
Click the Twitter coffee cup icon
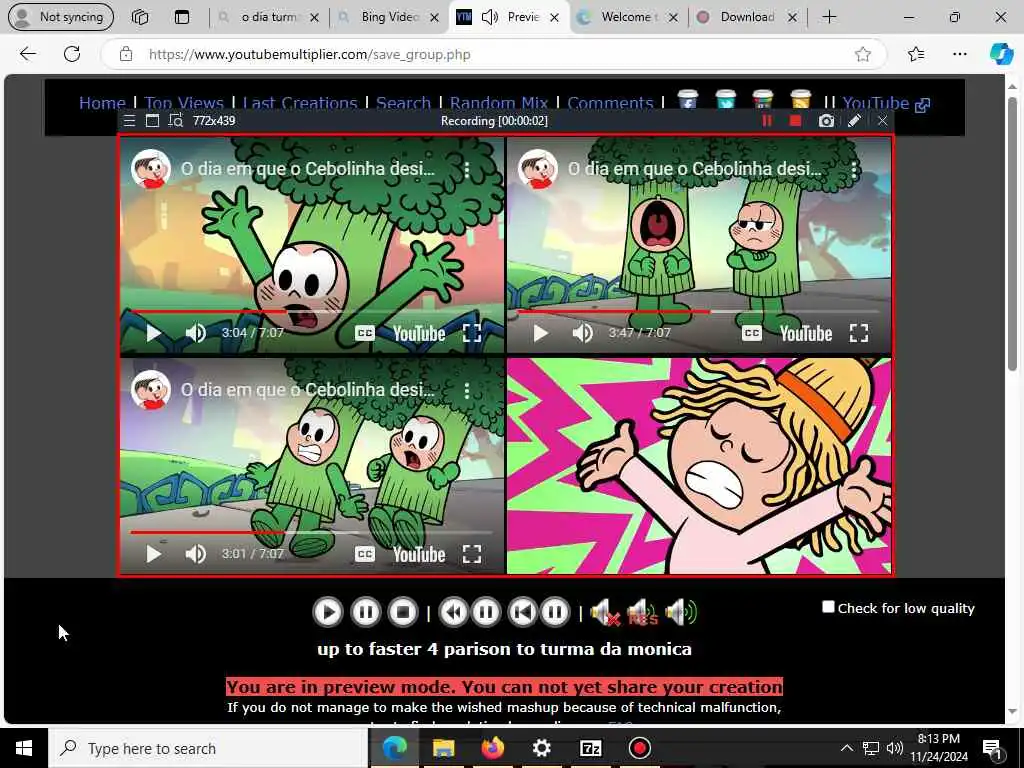point(726,99)
